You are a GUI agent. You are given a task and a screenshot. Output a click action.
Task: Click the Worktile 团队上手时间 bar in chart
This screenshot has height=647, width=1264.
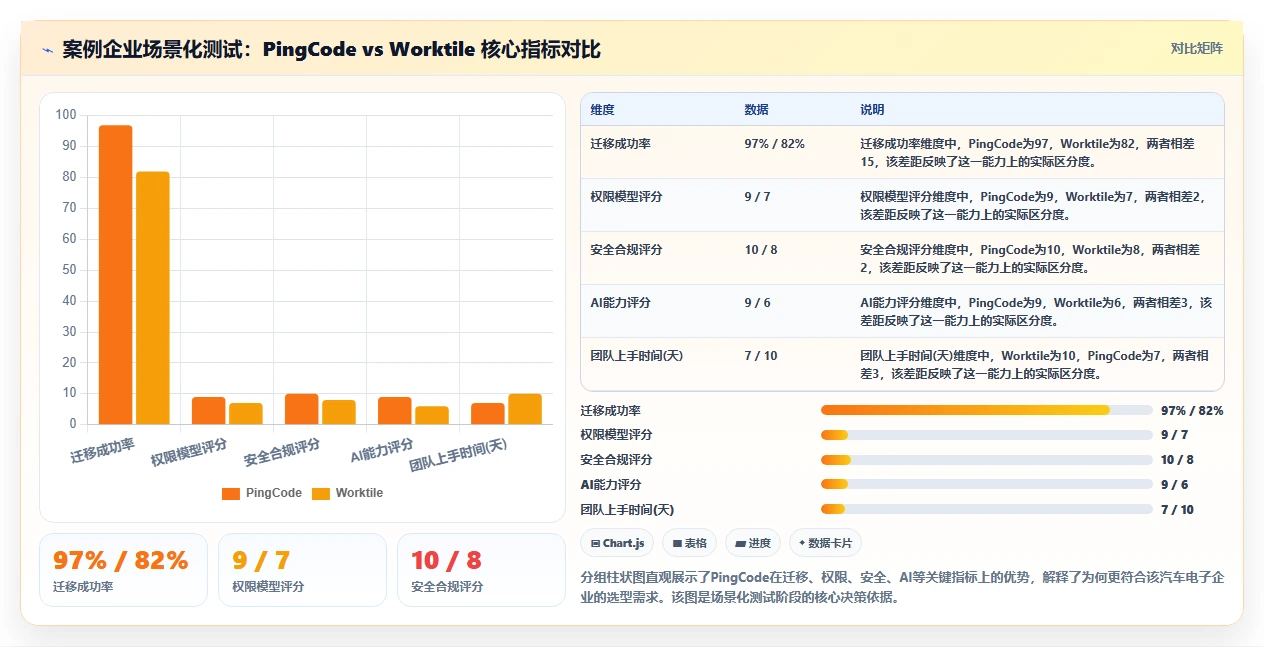(x=525, y=409)
